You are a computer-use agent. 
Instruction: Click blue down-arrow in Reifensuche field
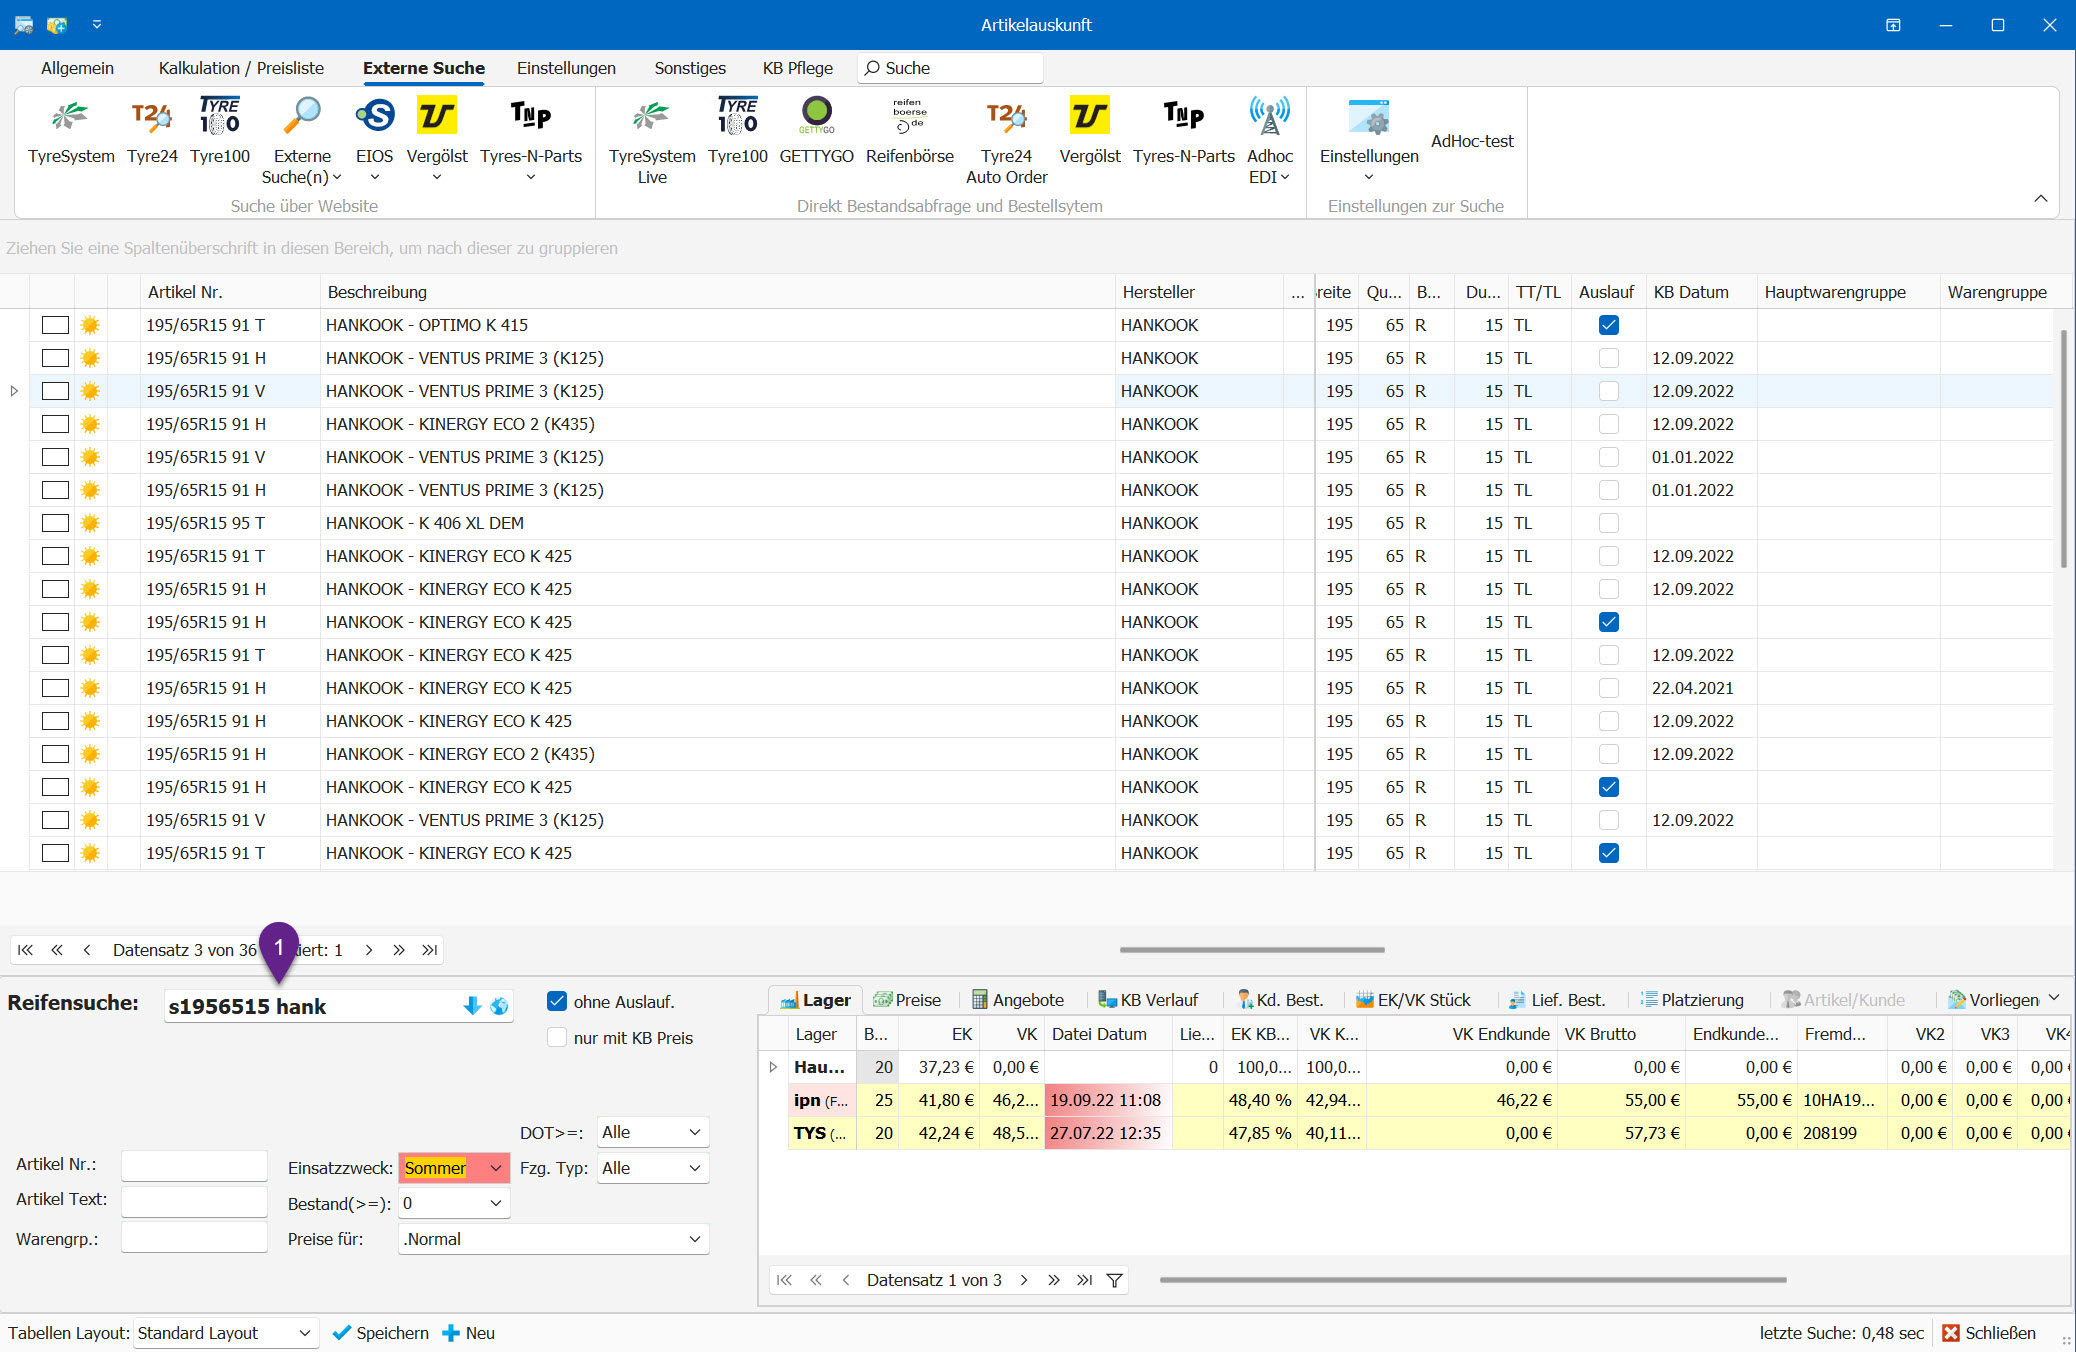472,1006
